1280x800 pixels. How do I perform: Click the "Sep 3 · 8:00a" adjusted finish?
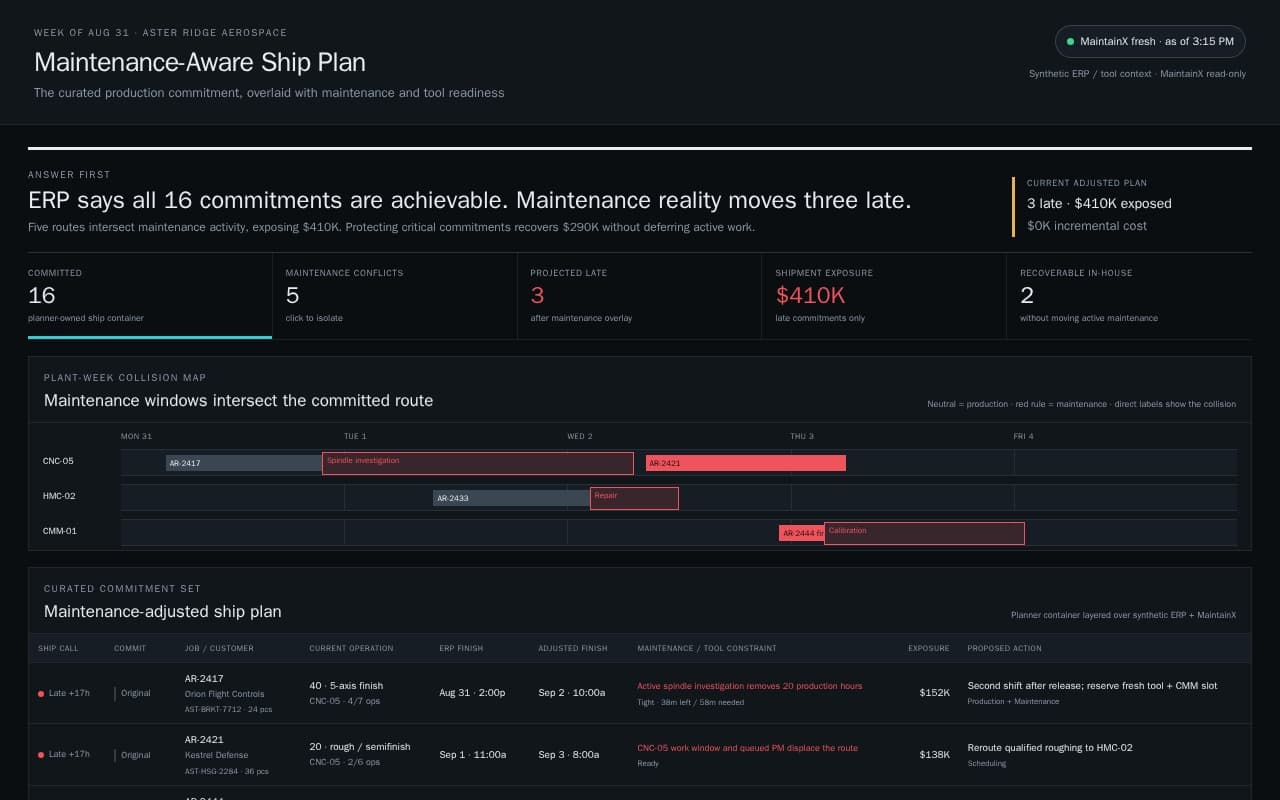(568, 754)
